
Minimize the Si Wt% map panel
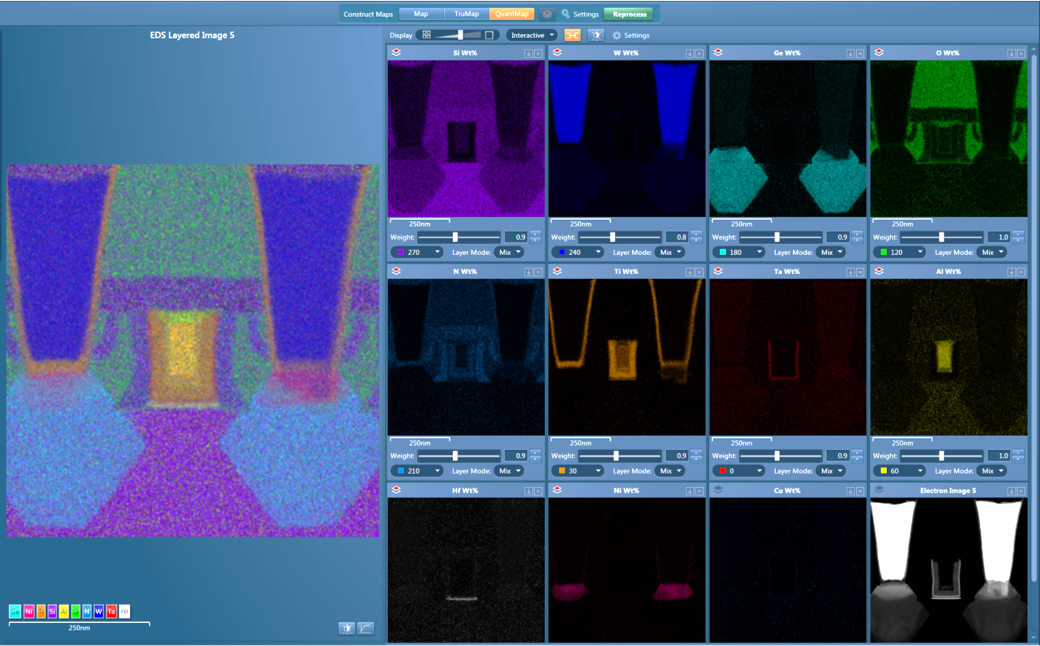click(x=529, y=53)
